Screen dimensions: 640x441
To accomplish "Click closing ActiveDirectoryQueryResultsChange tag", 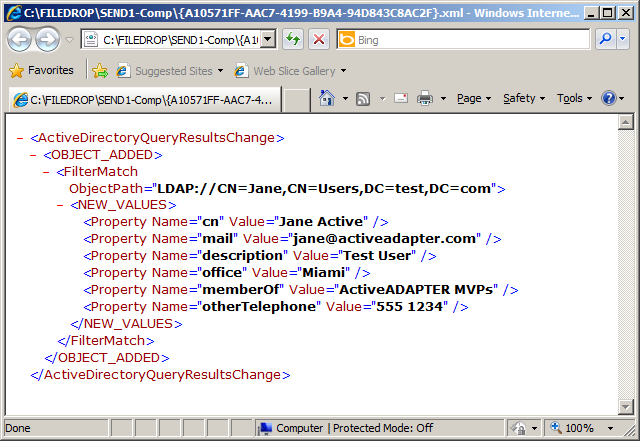I will 160,375.
